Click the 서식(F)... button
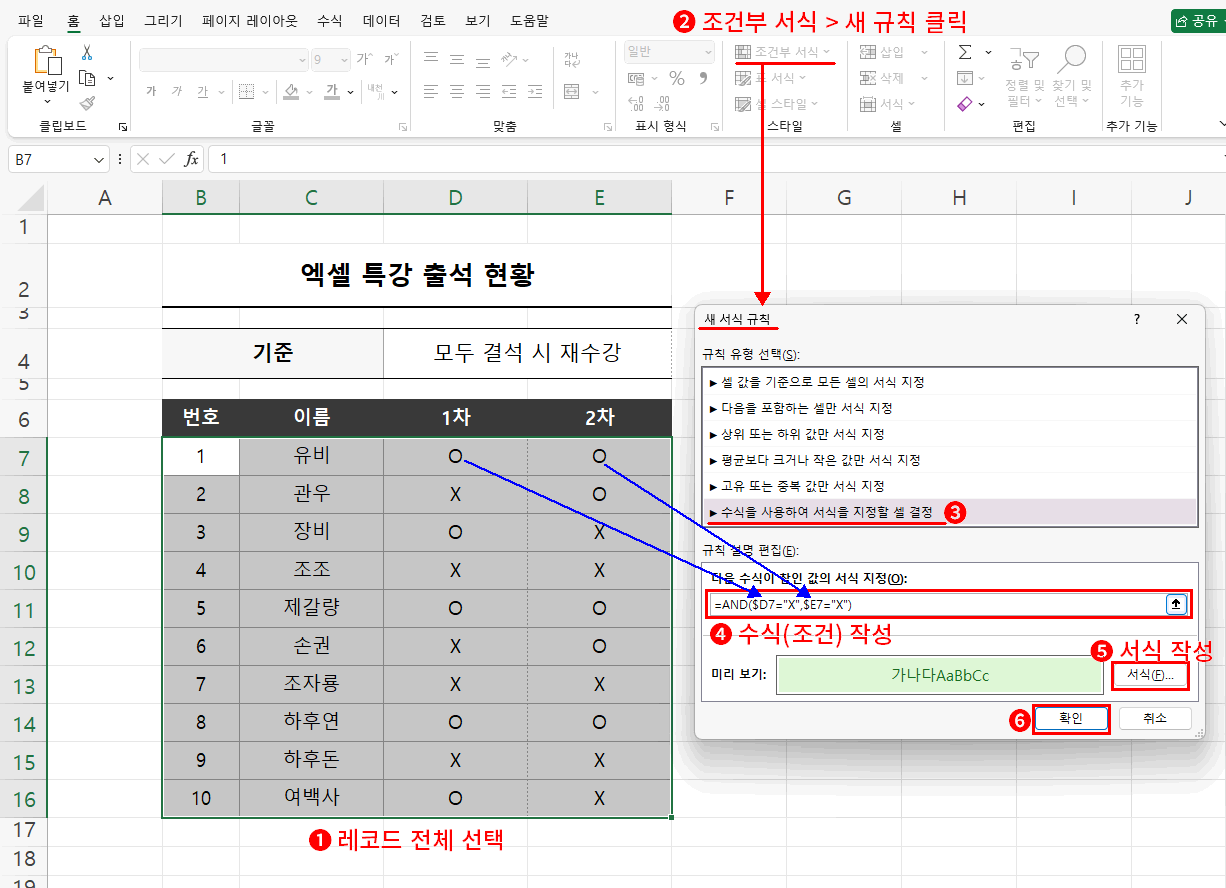The image size is (1226, 888). coord(1150,675)
